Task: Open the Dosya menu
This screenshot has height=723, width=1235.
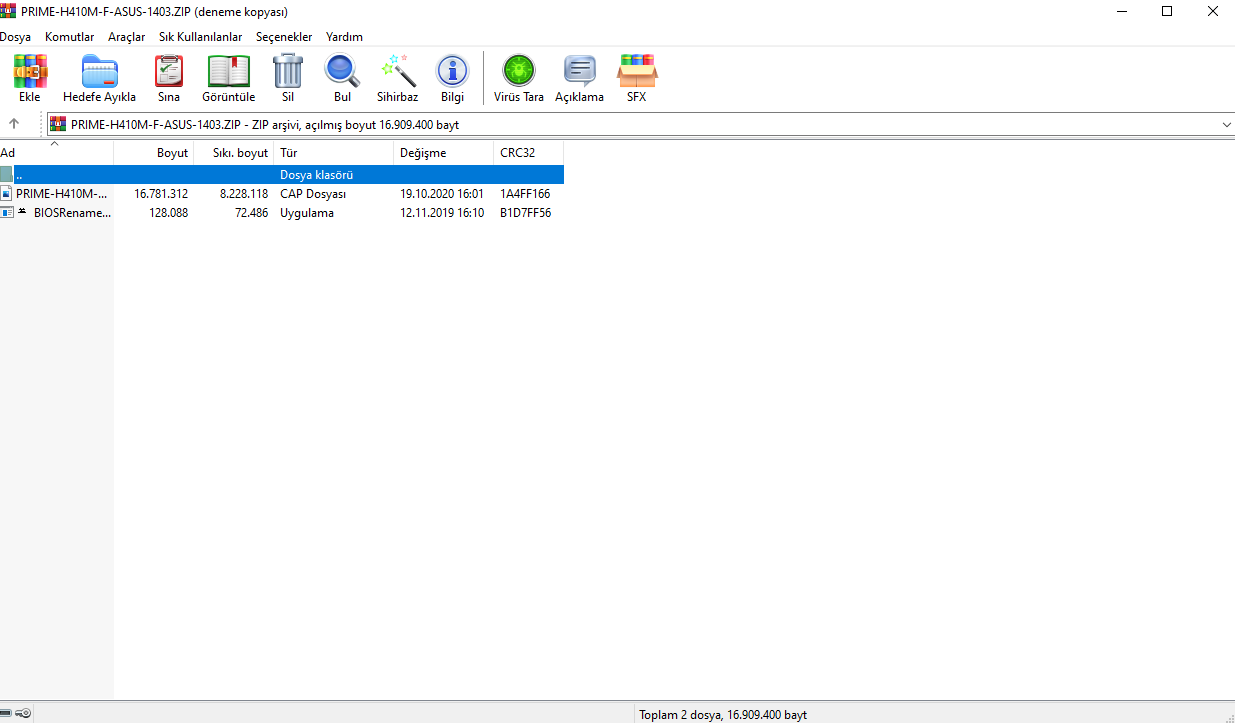Action: 15,36
